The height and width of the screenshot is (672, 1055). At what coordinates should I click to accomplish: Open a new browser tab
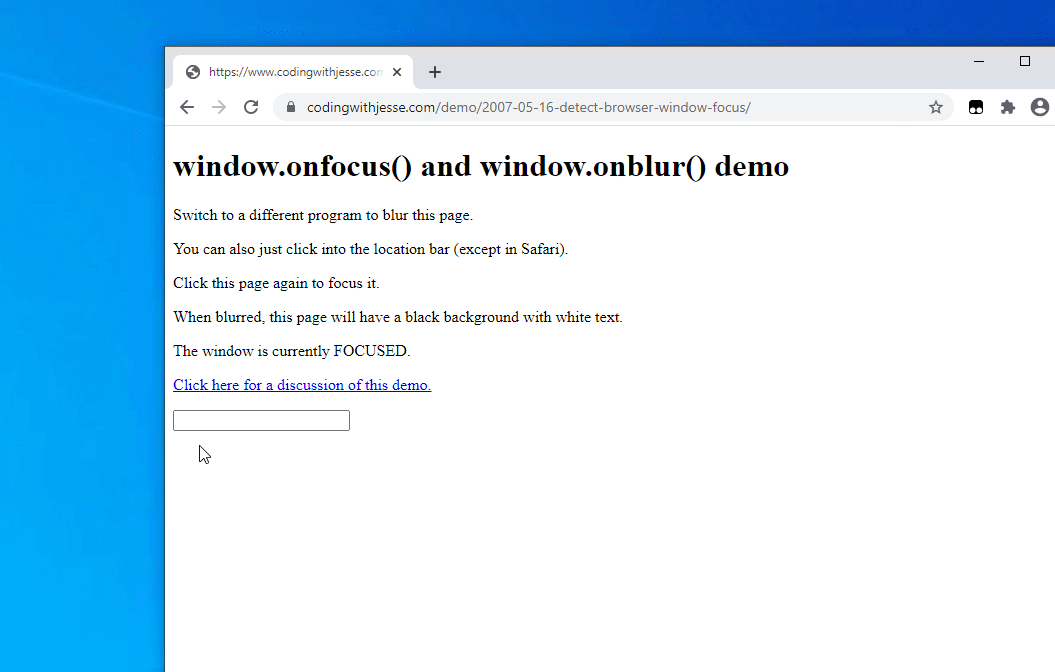(435, 72)
